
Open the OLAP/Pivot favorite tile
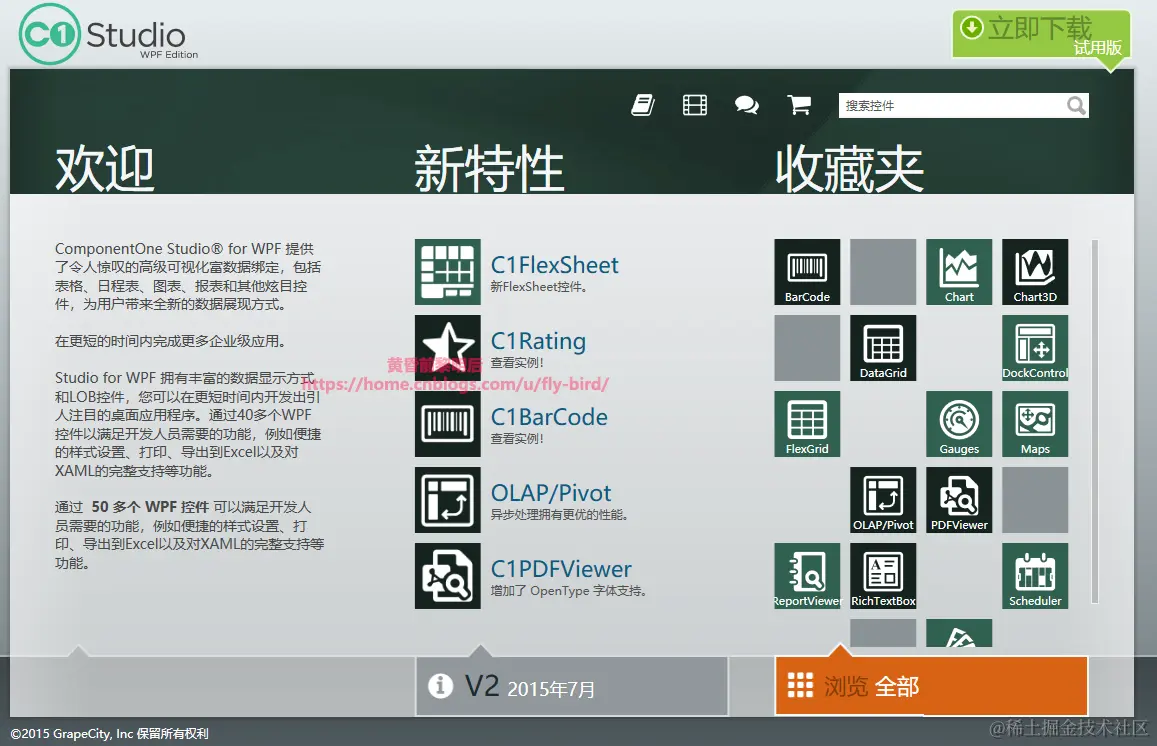[883, 500]
